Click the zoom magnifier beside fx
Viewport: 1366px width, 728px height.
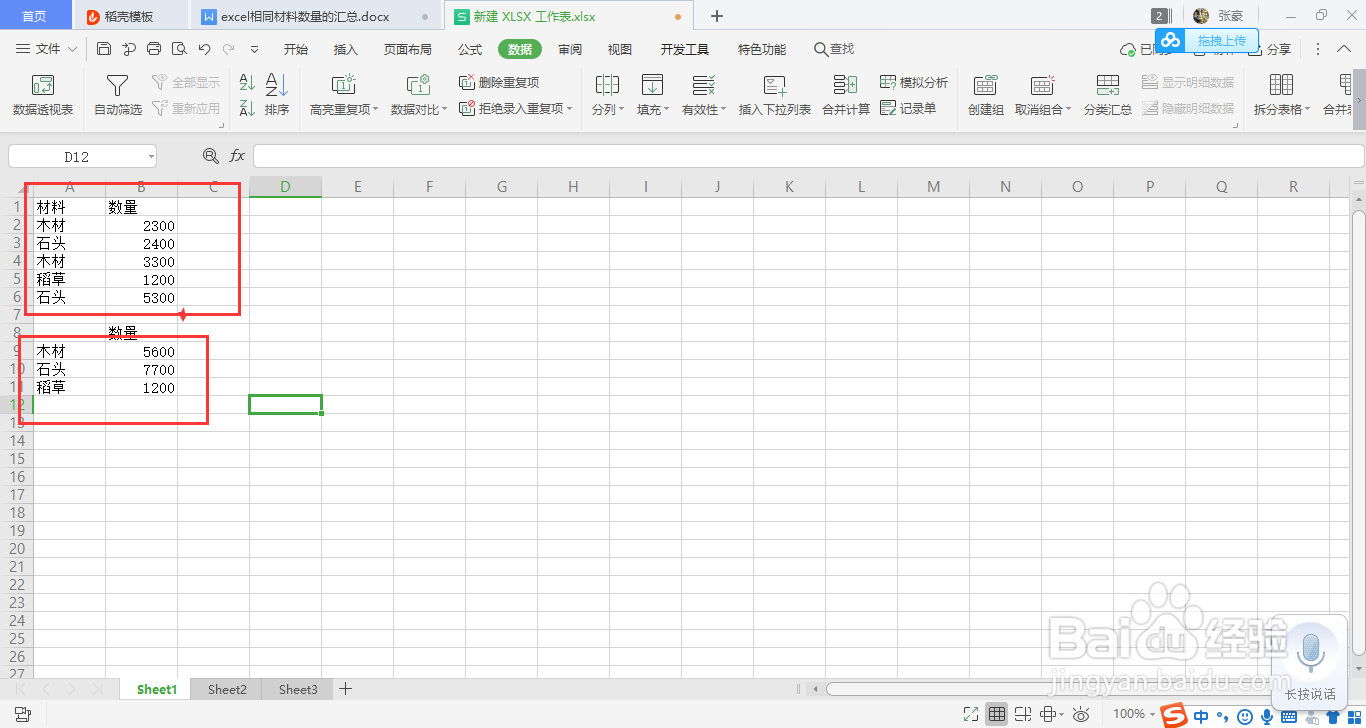pyautogui.click(x=210, y=156)
